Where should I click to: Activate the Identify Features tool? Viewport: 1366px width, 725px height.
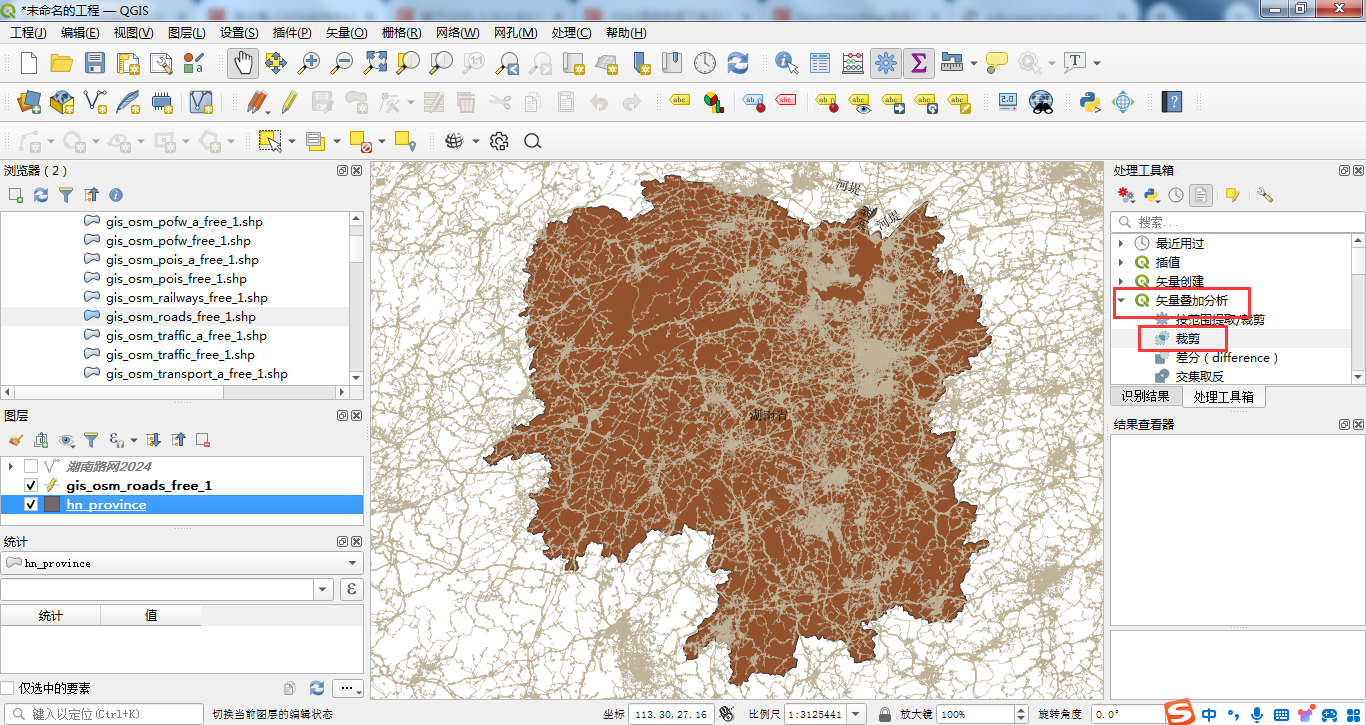coord(787,63)
